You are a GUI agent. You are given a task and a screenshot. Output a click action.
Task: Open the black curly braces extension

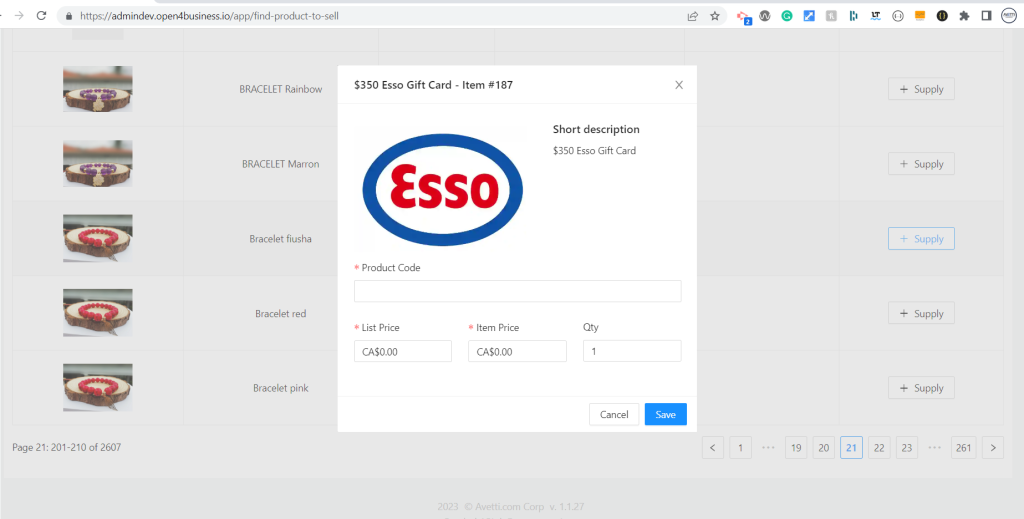(942, 16)
